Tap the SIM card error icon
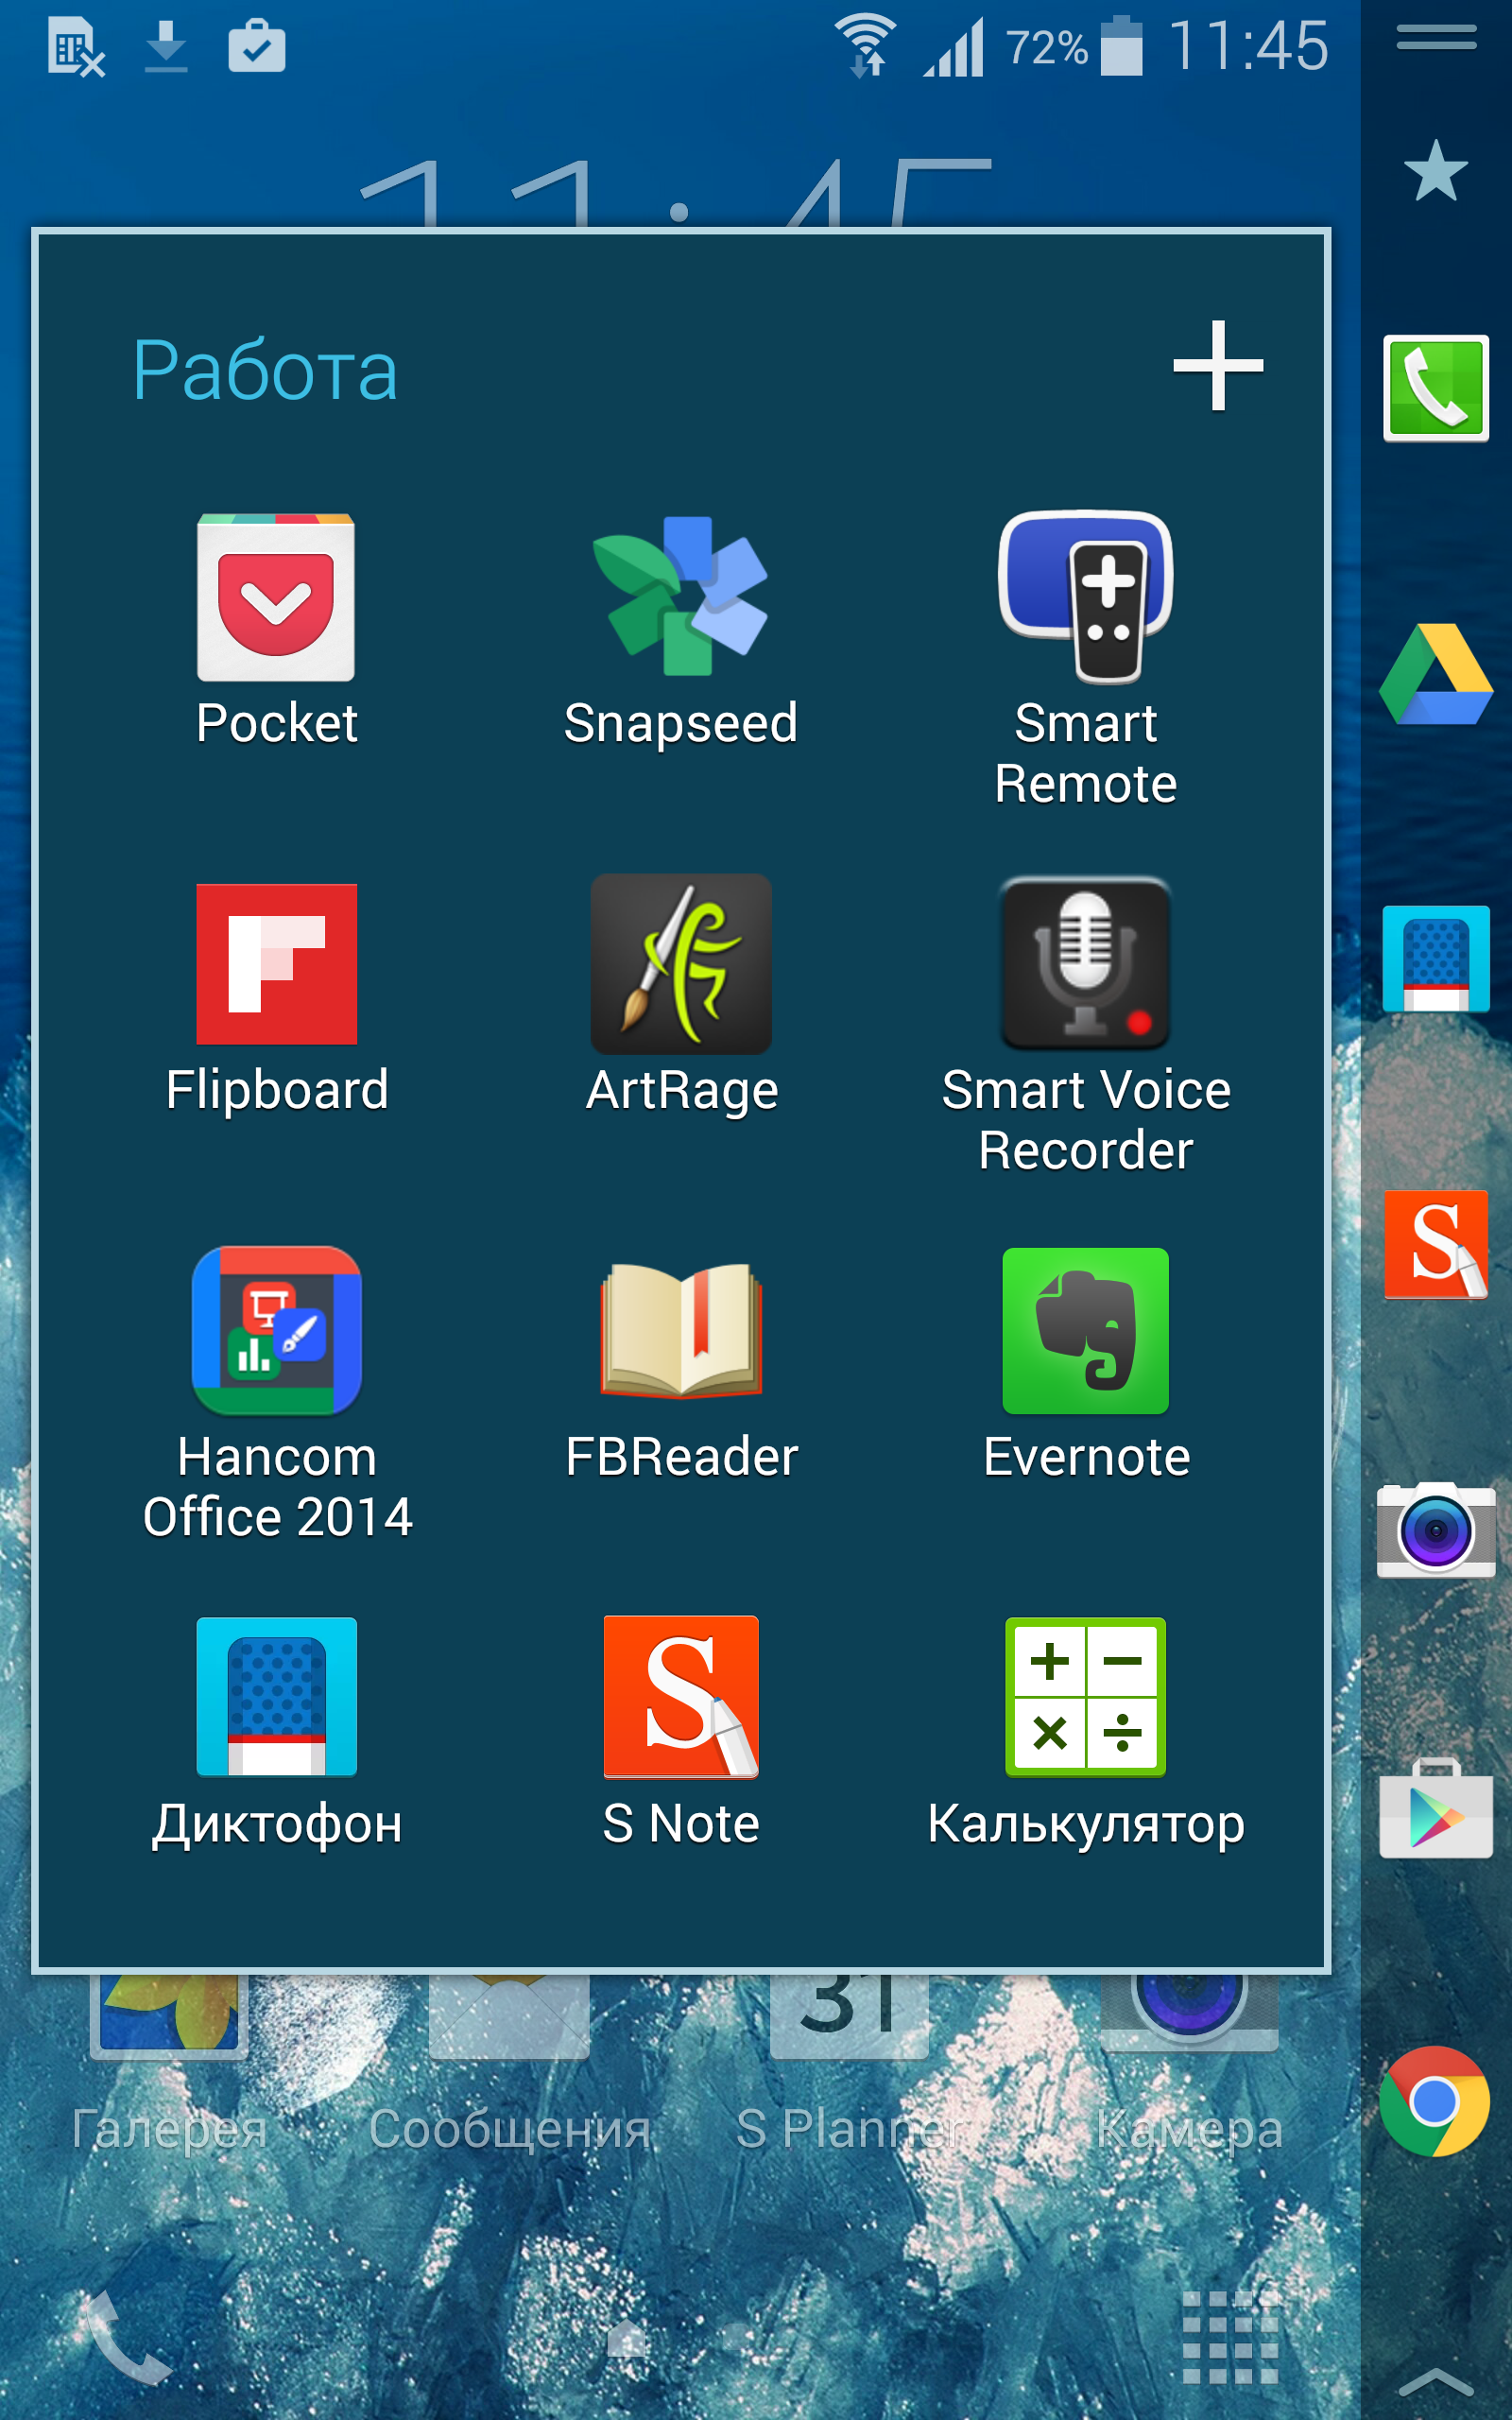 (x=76, y=47)
